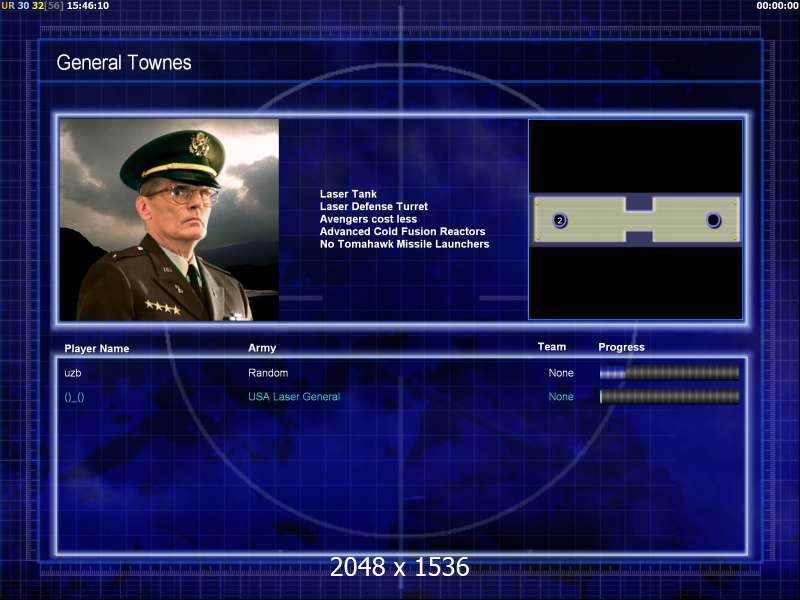Click the General Townes title heading

click(x=124, y=63)
